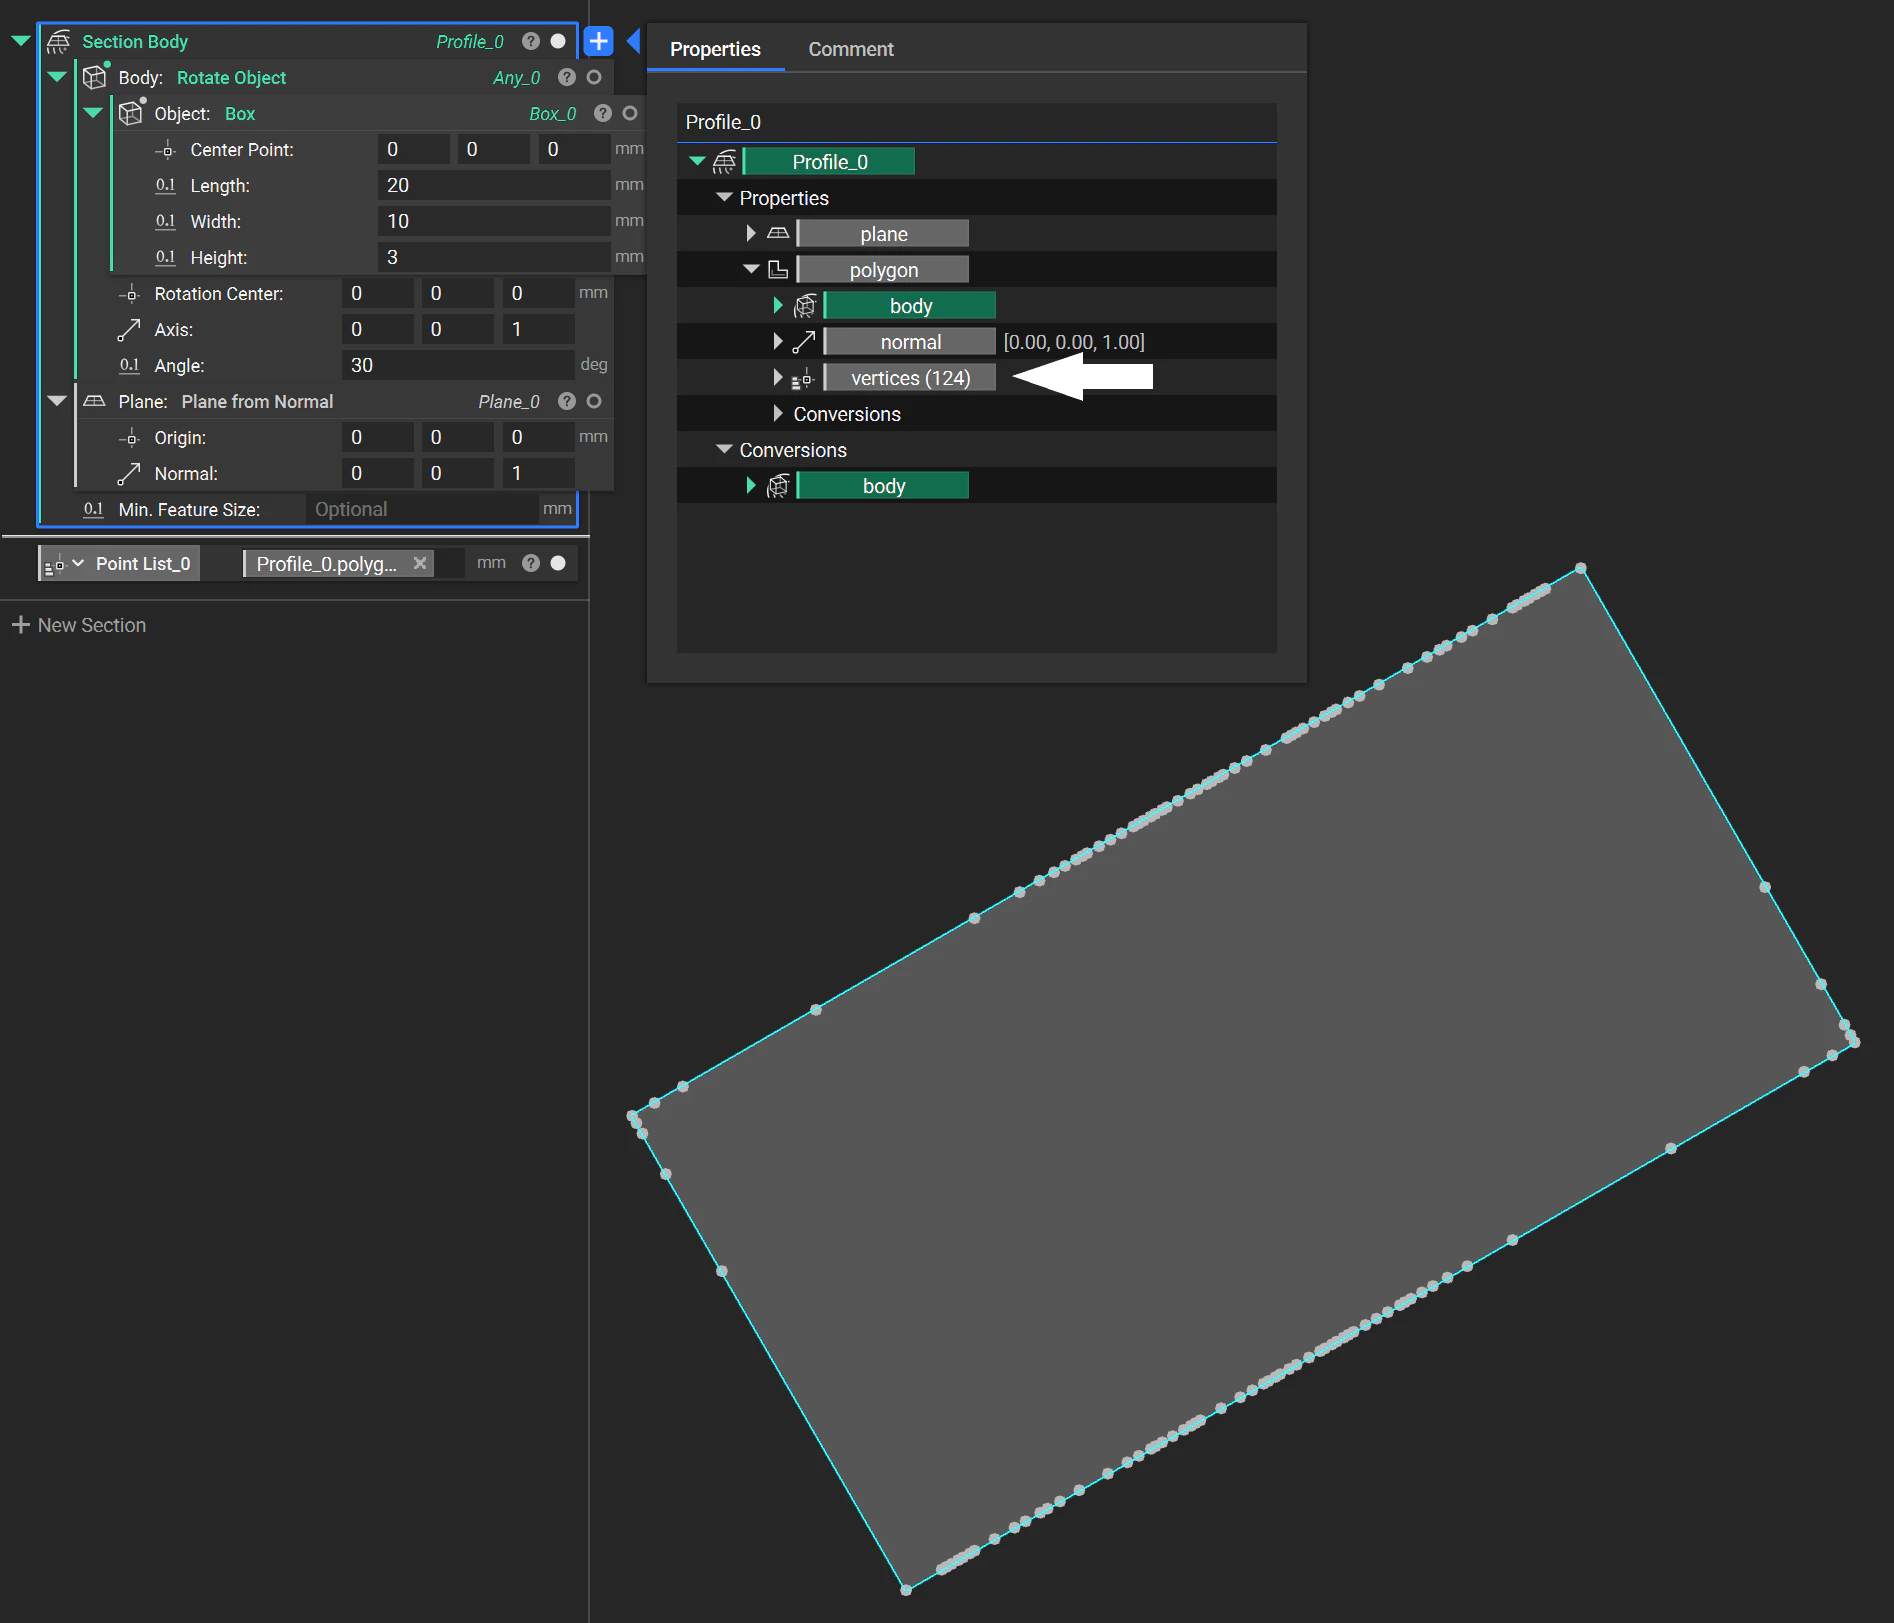This screenshot has width=1894, height=1623.
Task: Remove Profile_0.polyg input using the X
Action: [420, 563]
